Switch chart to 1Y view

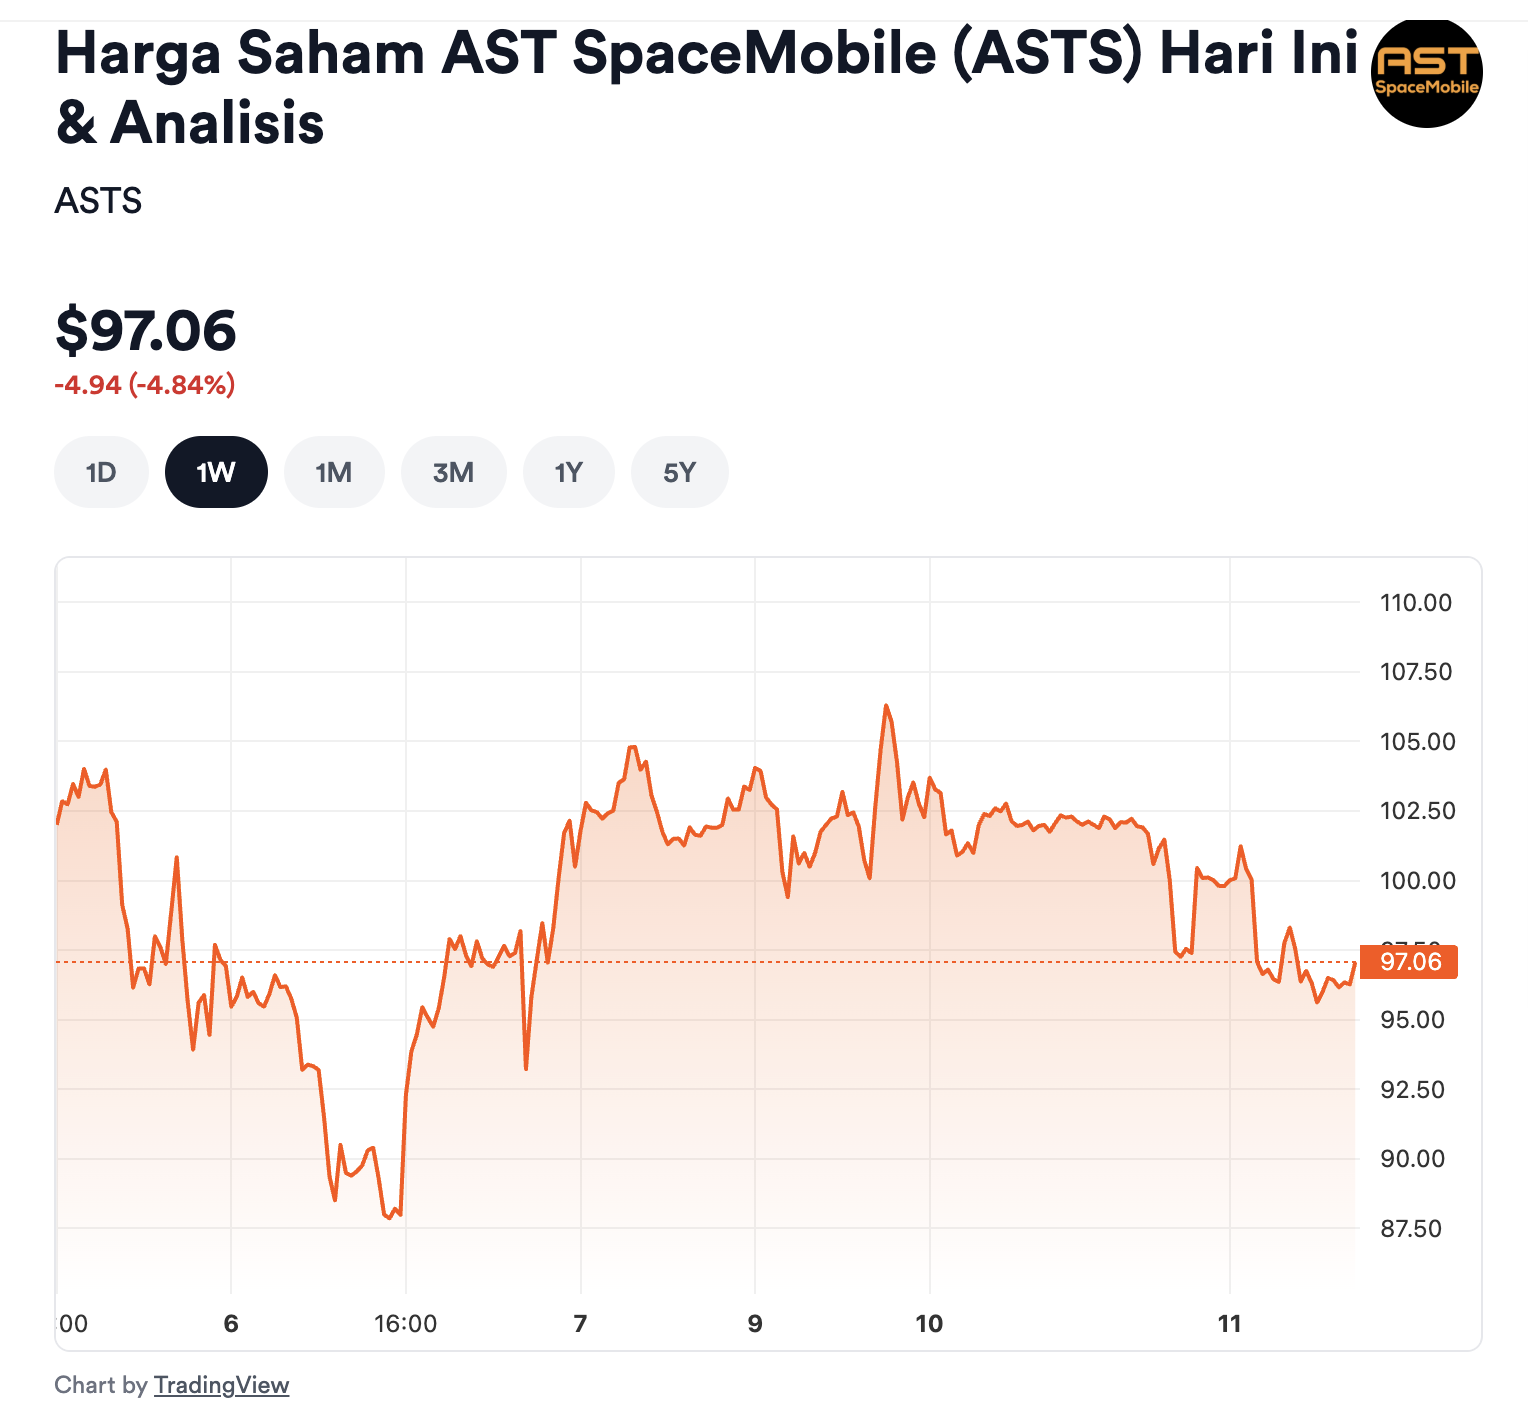pyautogui.click(x=568, y=472)
